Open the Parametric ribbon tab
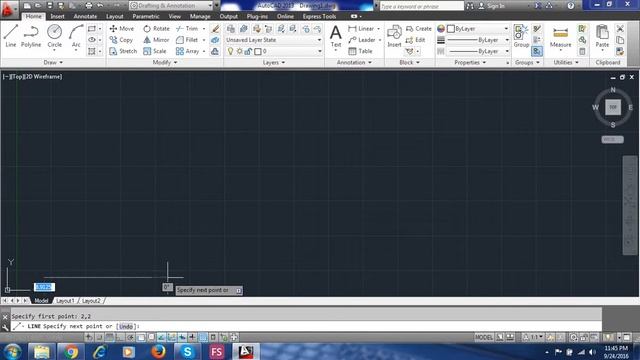The image size is (640, 360). pos(146,16)
